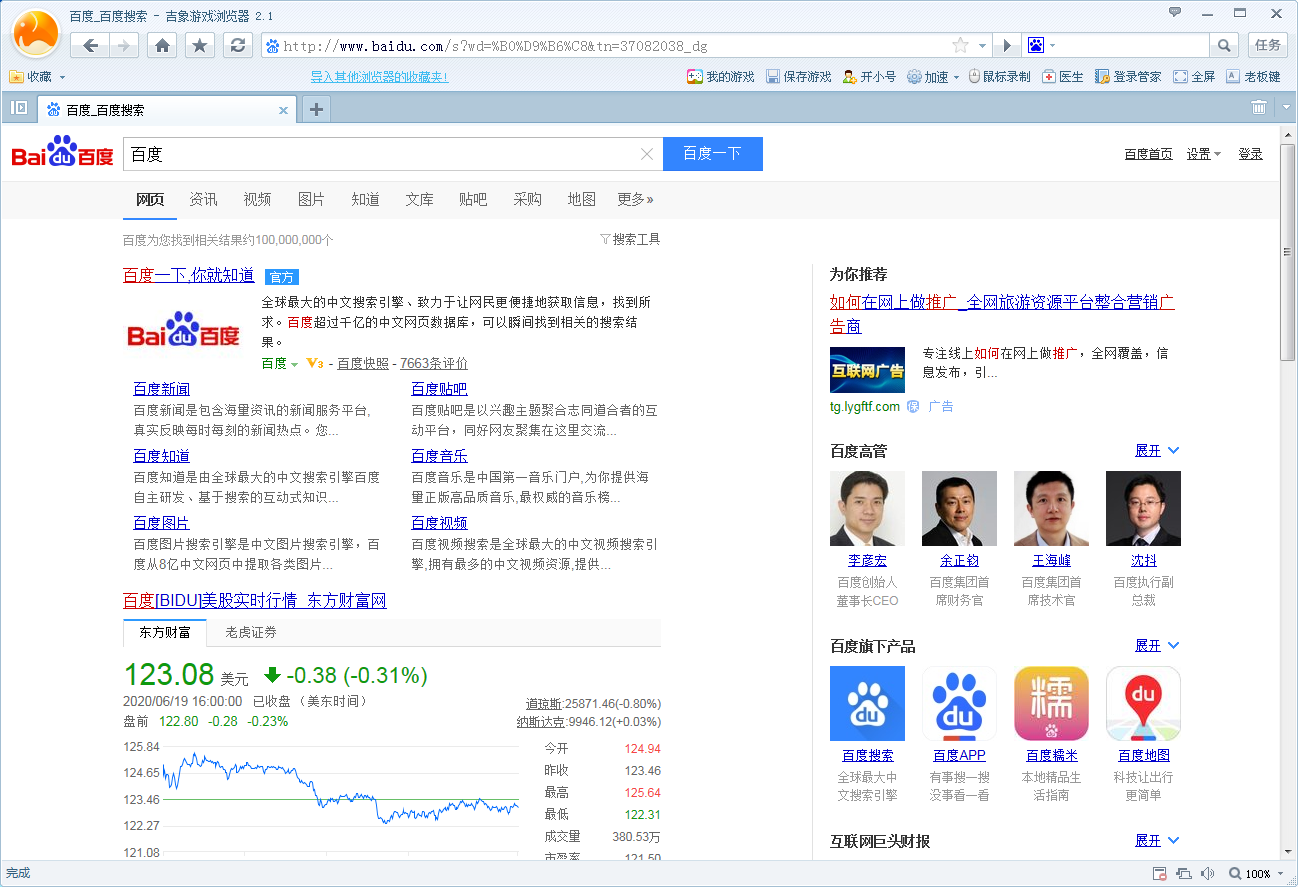1298x887 pixels.
Task: Click the browser back arrow button
Action: (x=89, y=45)
